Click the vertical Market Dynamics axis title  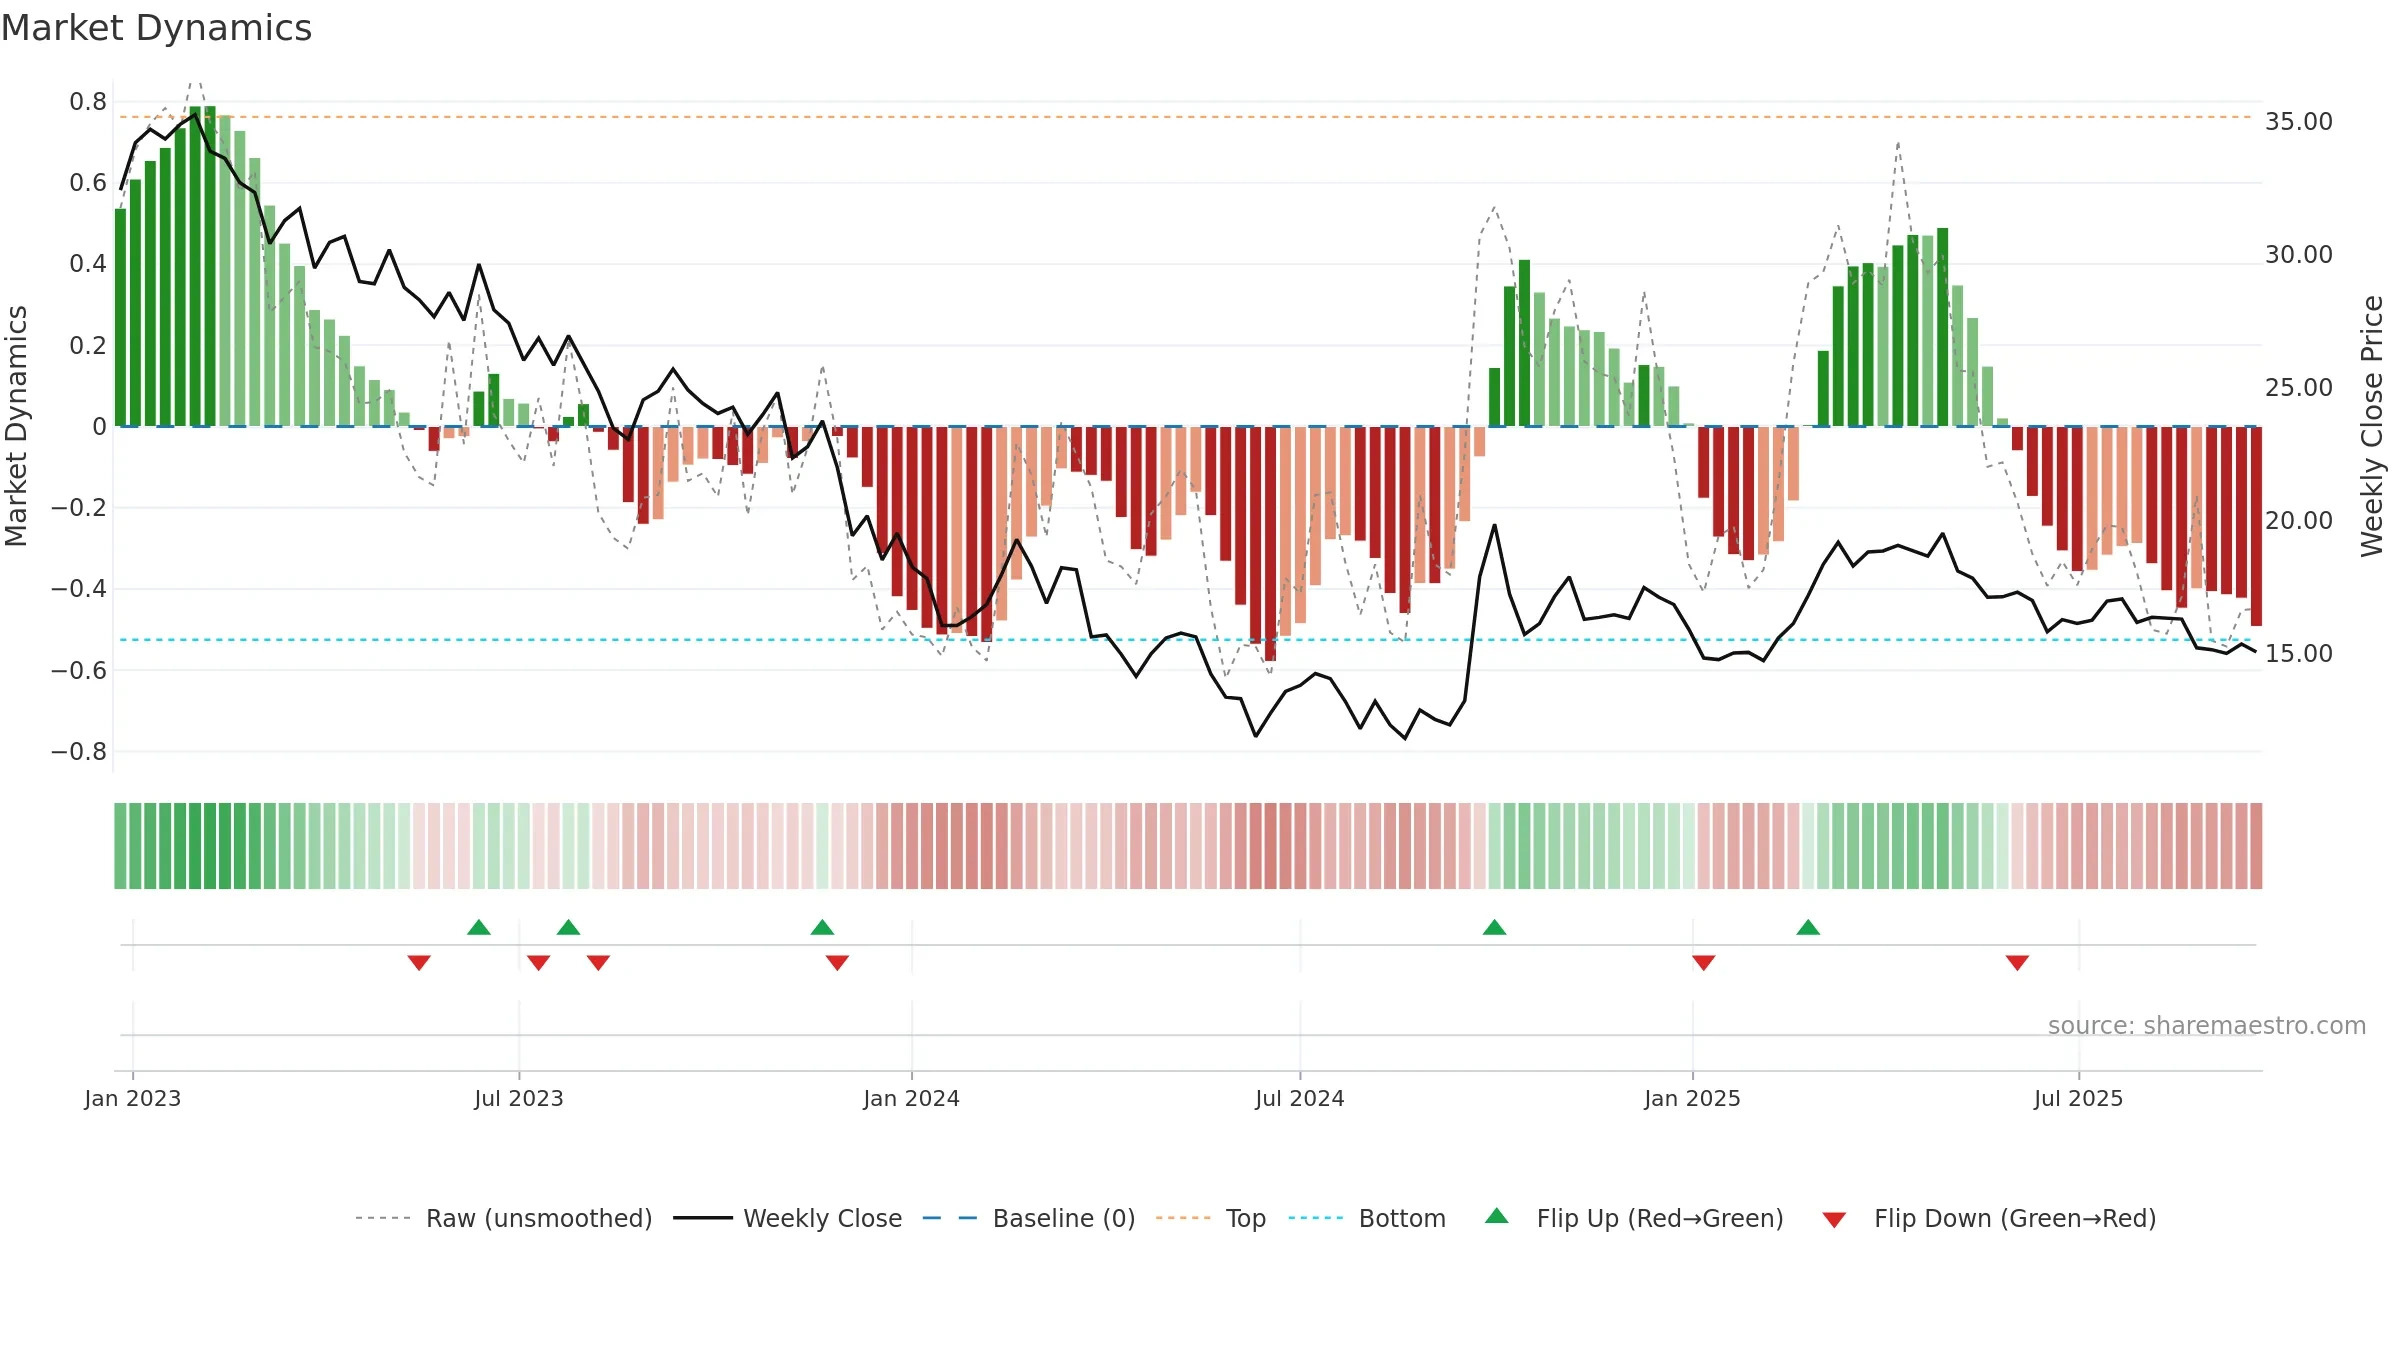tap(16, 426)
